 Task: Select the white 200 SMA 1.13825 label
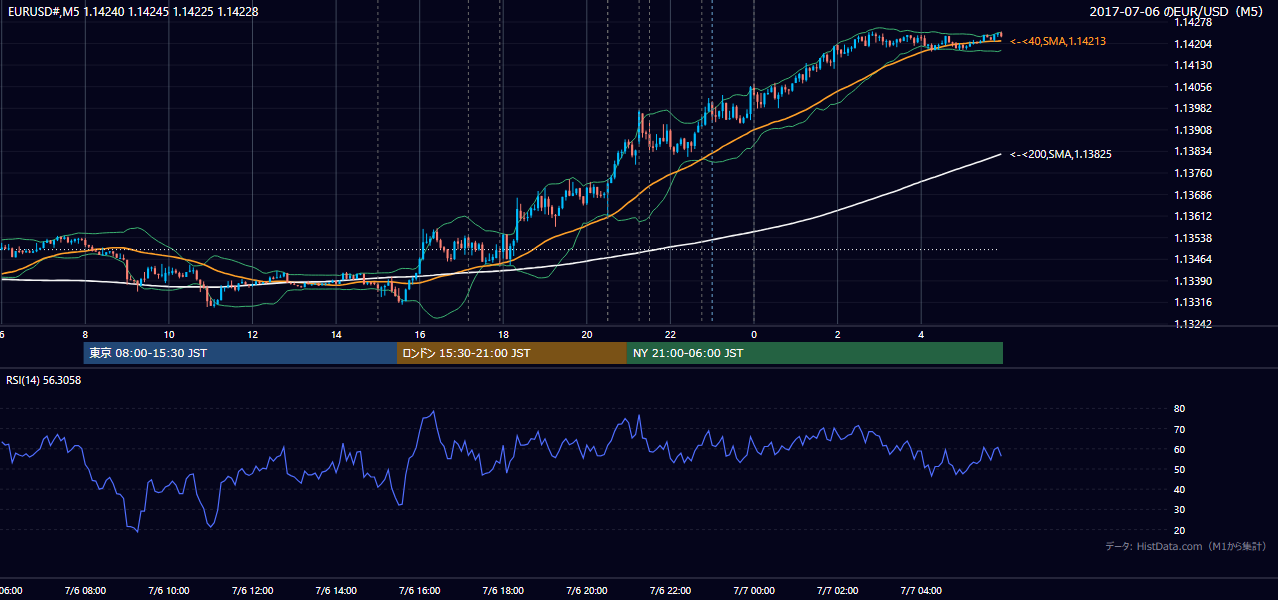click(1061, 154)
